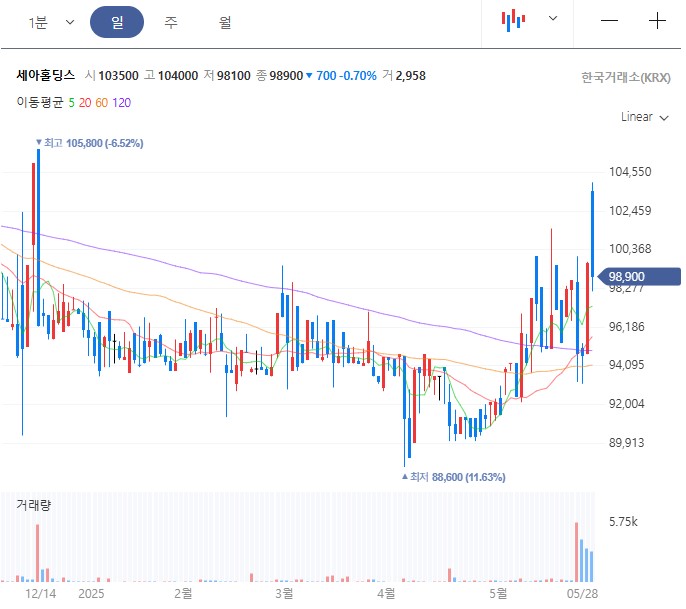Zoom in using the plus icon
The image size is (686, 609).
(657, 21)
